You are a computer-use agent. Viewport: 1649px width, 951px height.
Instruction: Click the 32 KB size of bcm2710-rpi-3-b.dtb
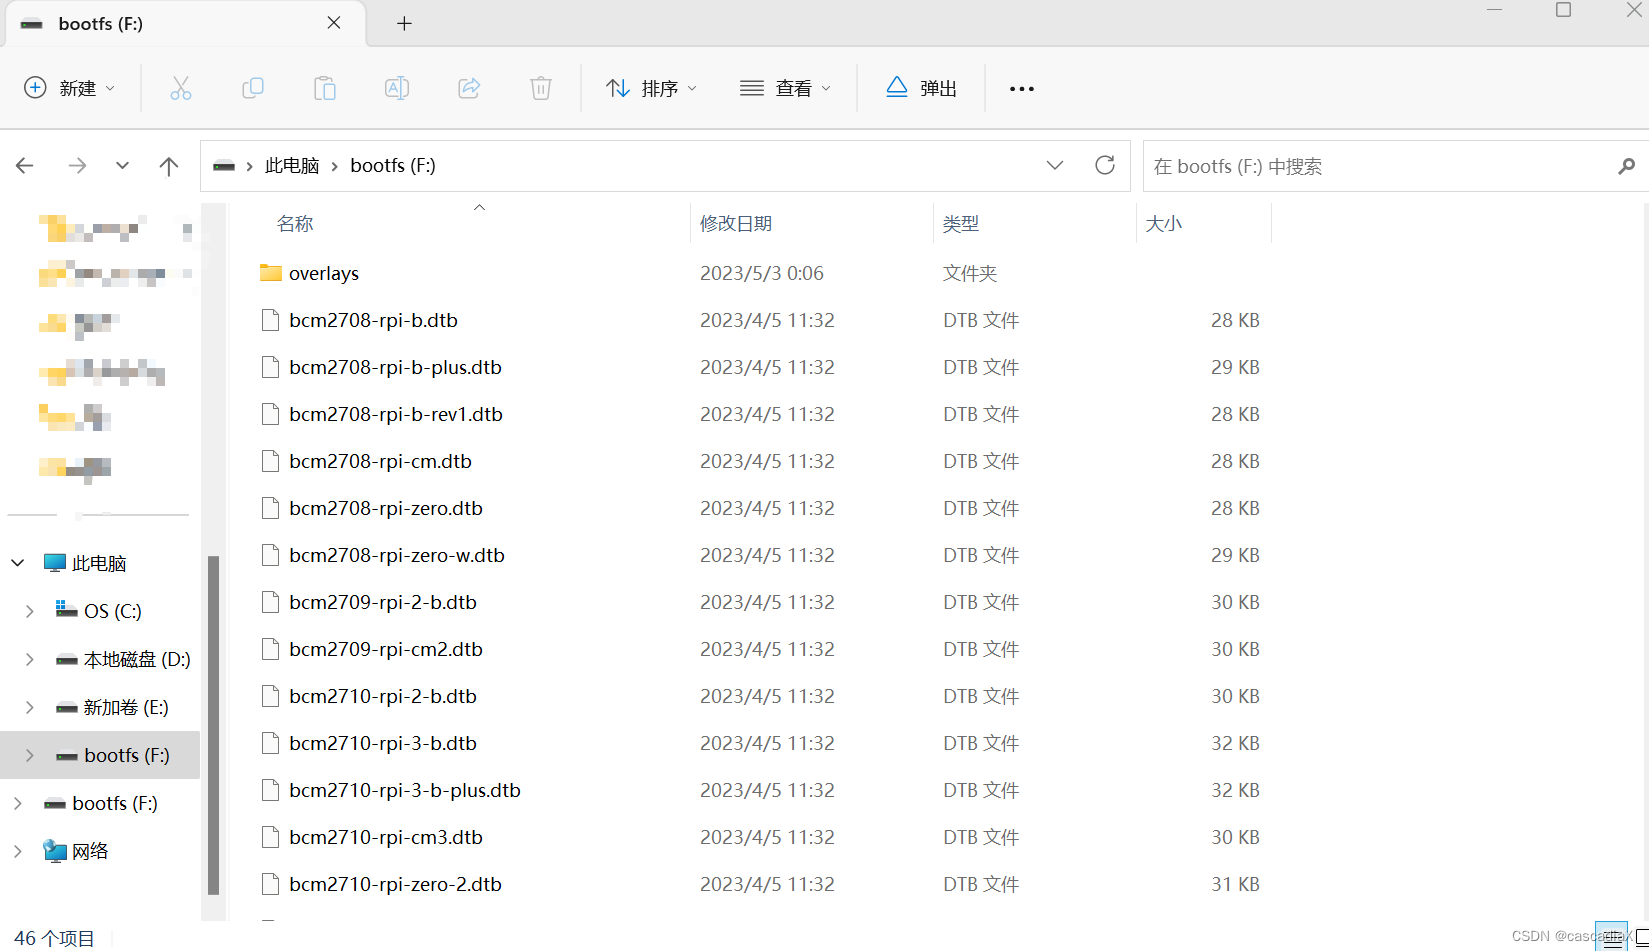coord(1235,743)
